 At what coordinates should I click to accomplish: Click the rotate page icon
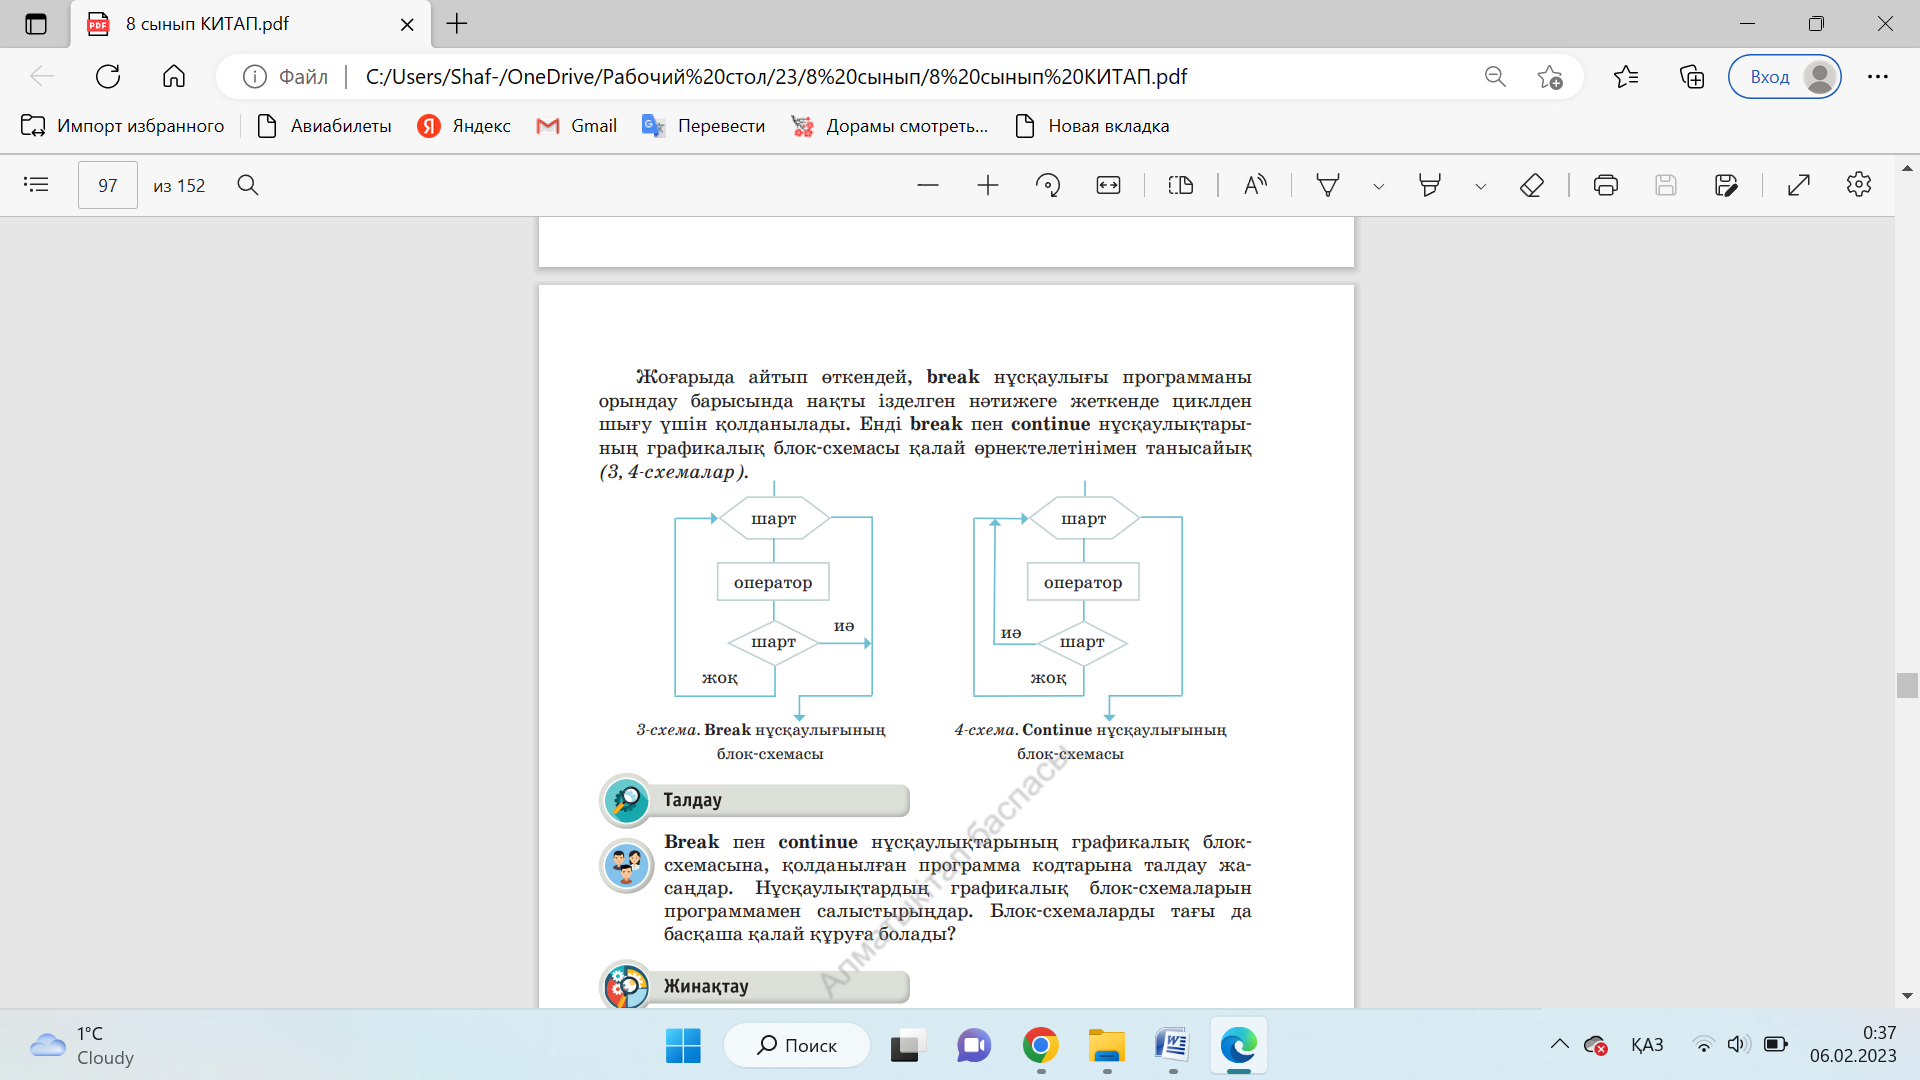tap(1048, 185)
